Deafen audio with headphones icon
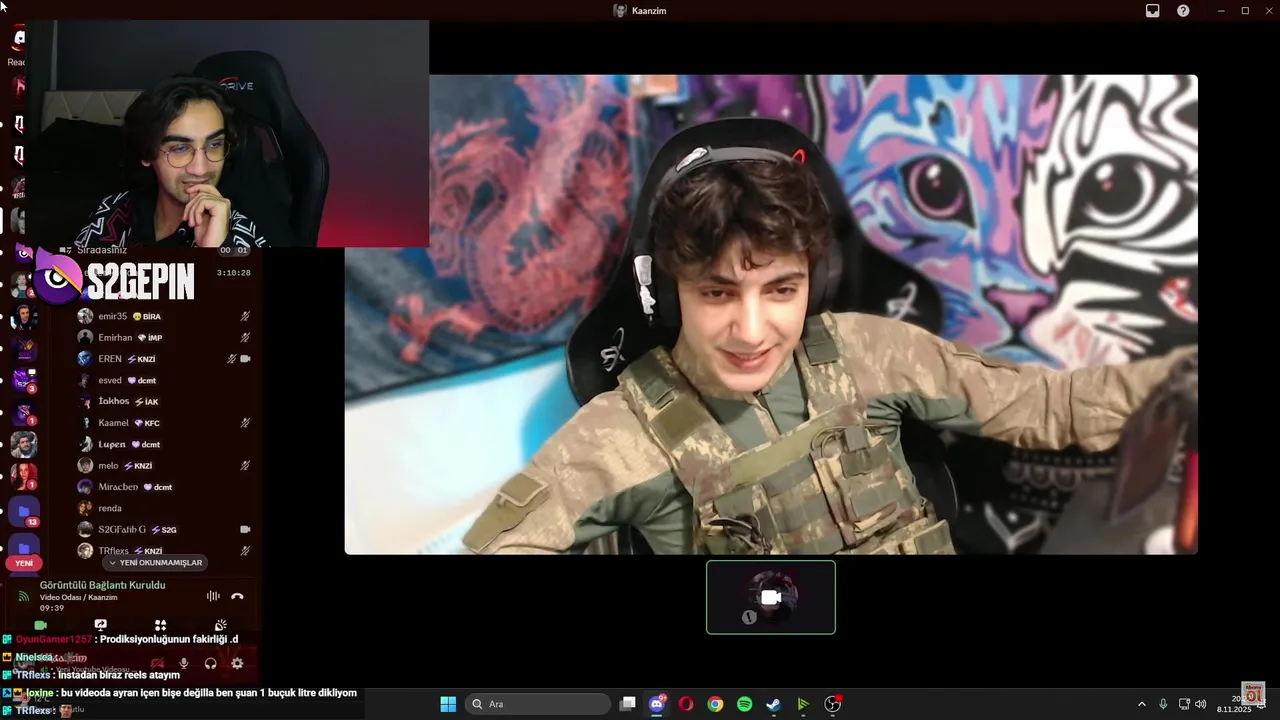 click(x=210, y=663)
